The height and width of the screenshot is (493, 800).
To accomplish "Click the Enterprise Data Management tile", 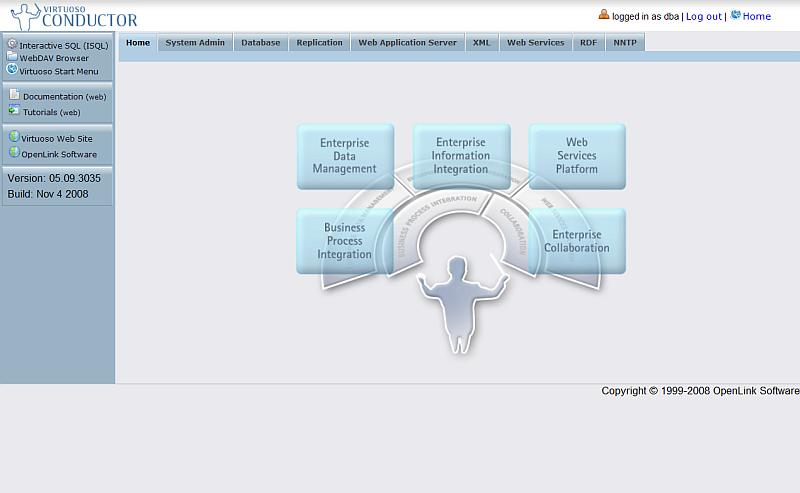I will pyautogui.click(x=345, y=156).
